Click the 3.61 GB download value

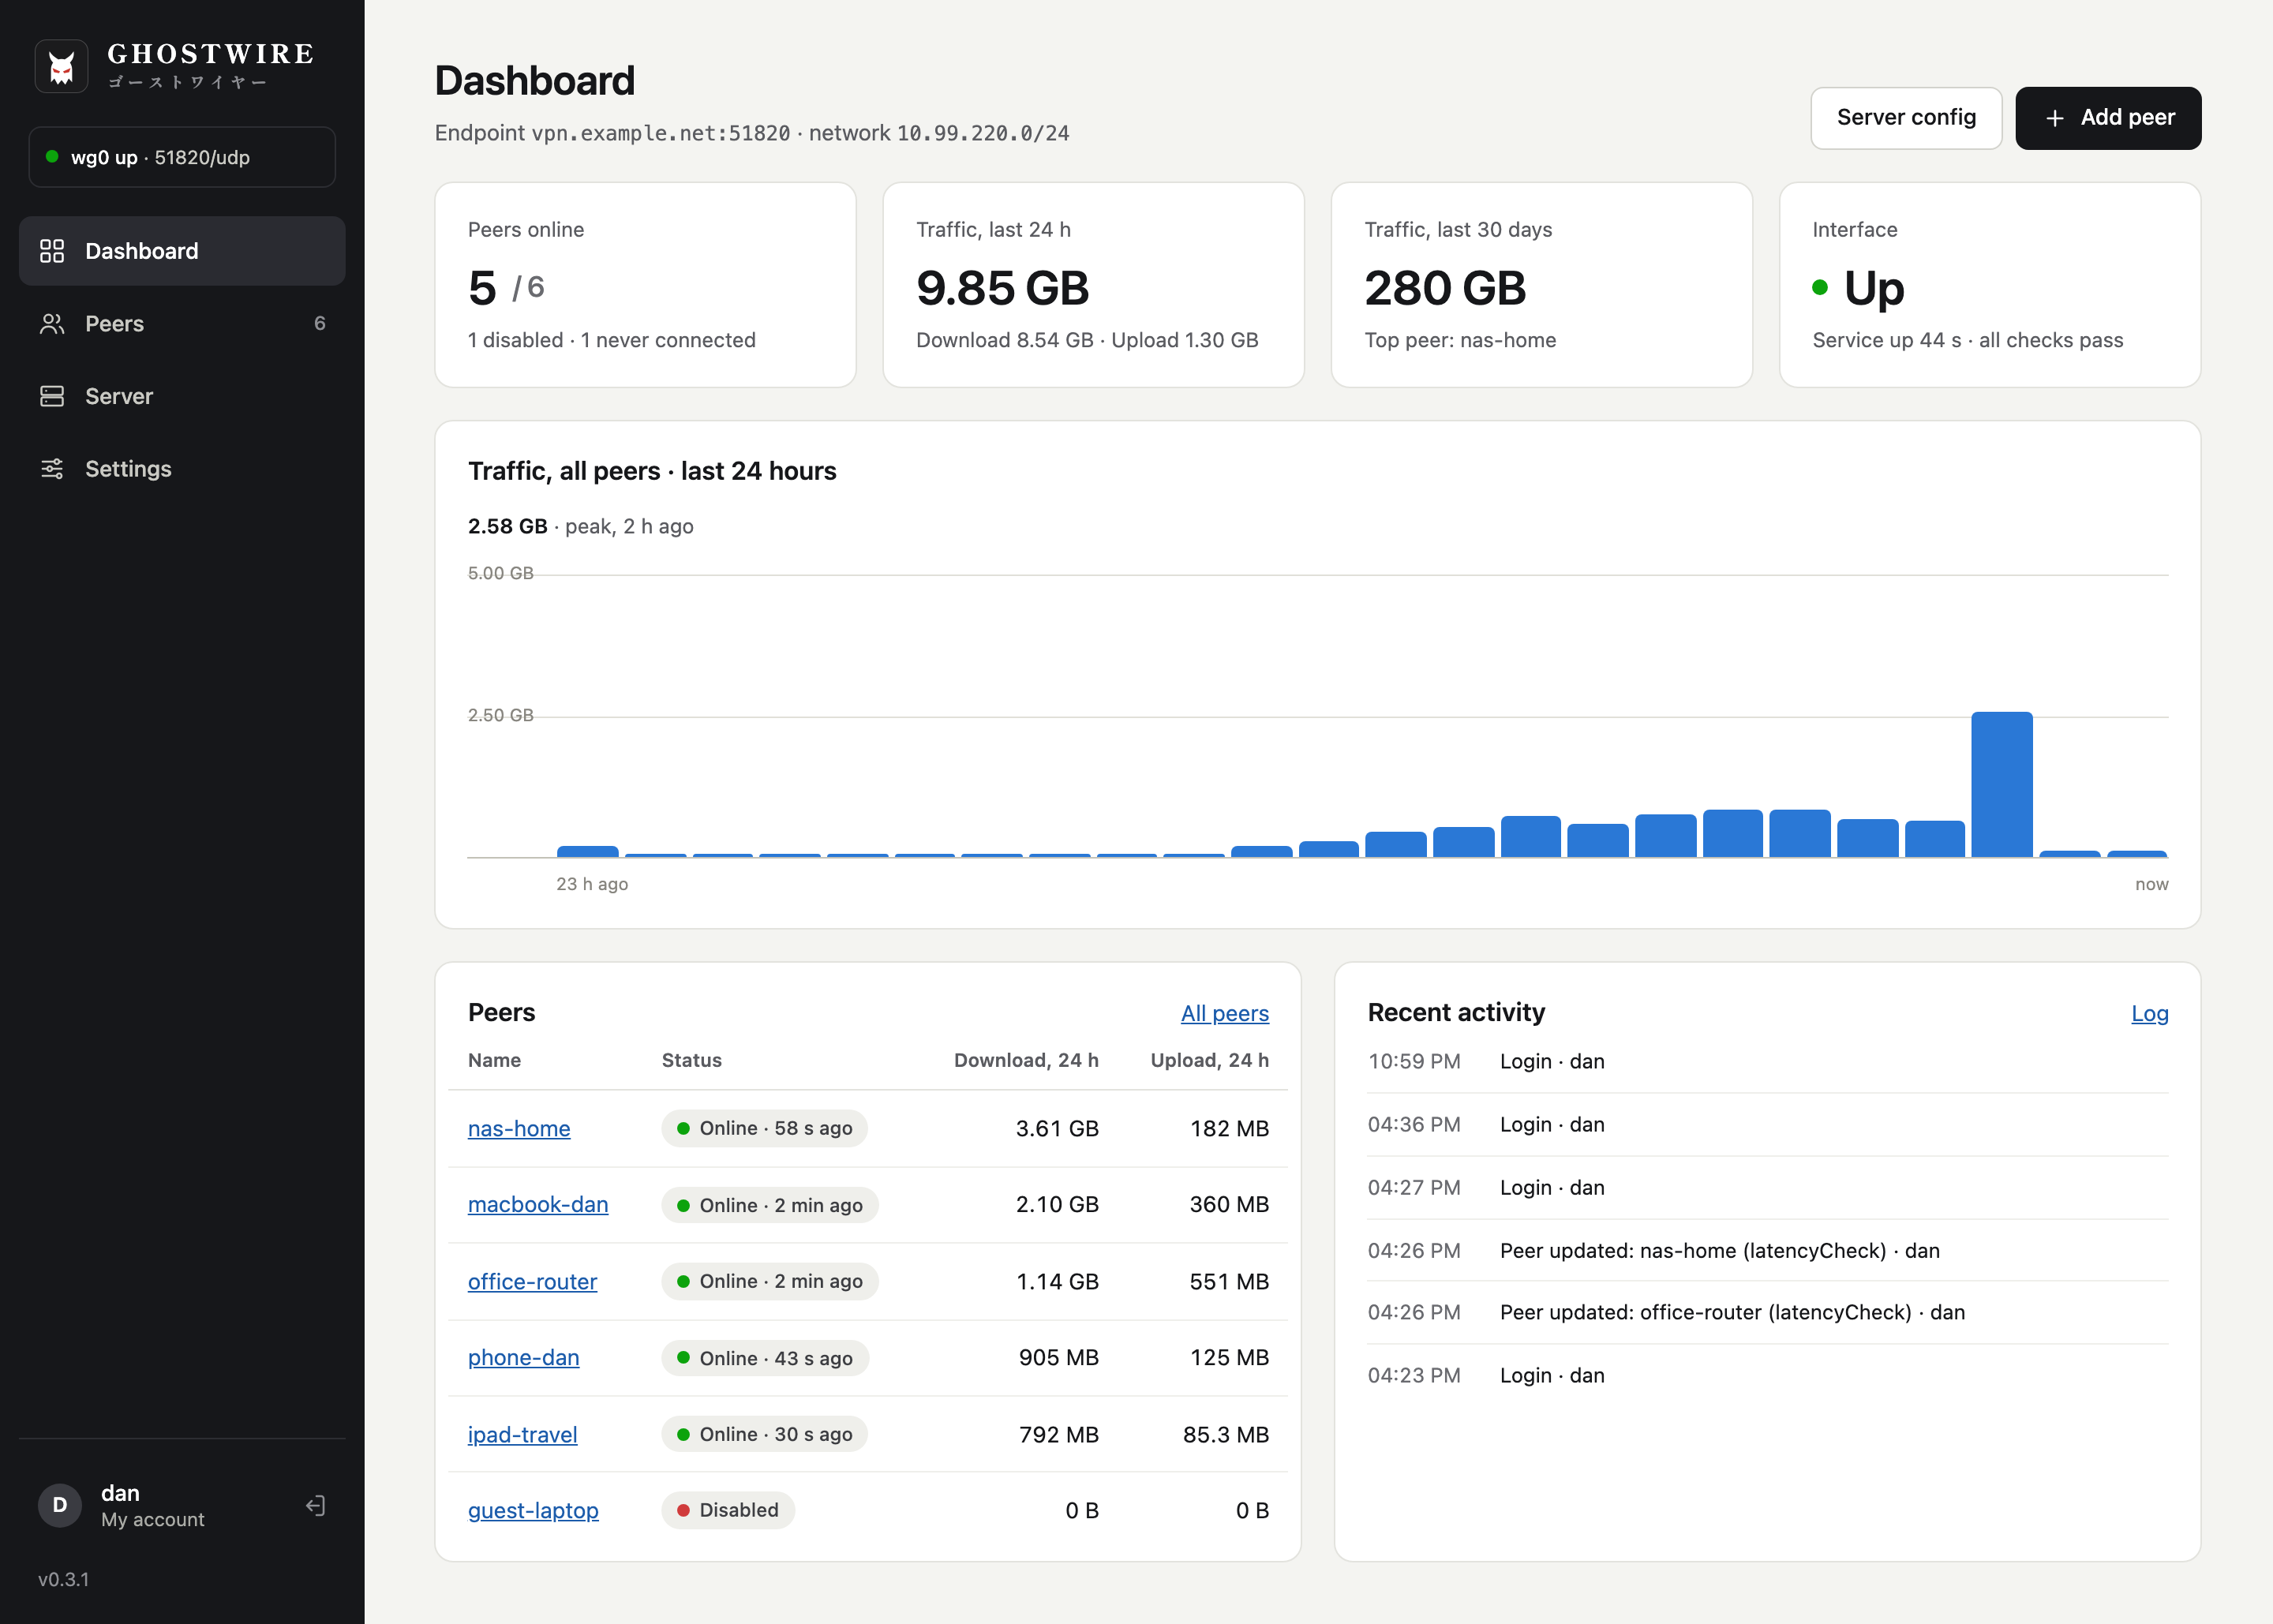click(x=1057, y=1128)
